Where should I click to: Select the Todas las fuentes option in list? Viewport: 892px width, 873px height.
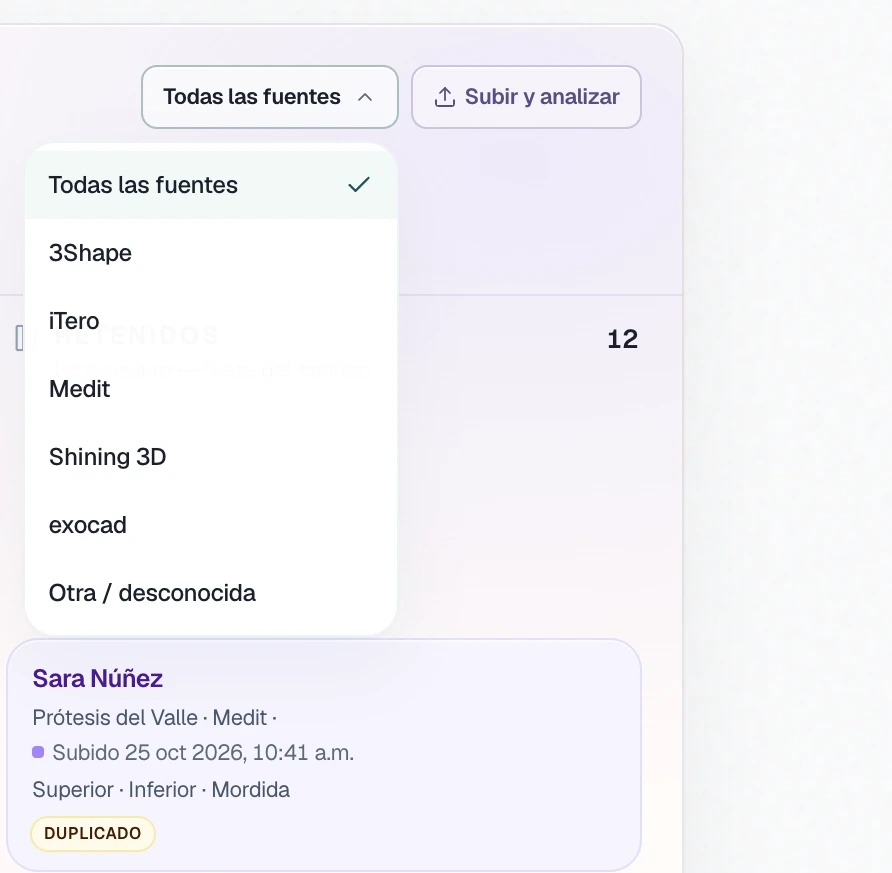point(211,185)
